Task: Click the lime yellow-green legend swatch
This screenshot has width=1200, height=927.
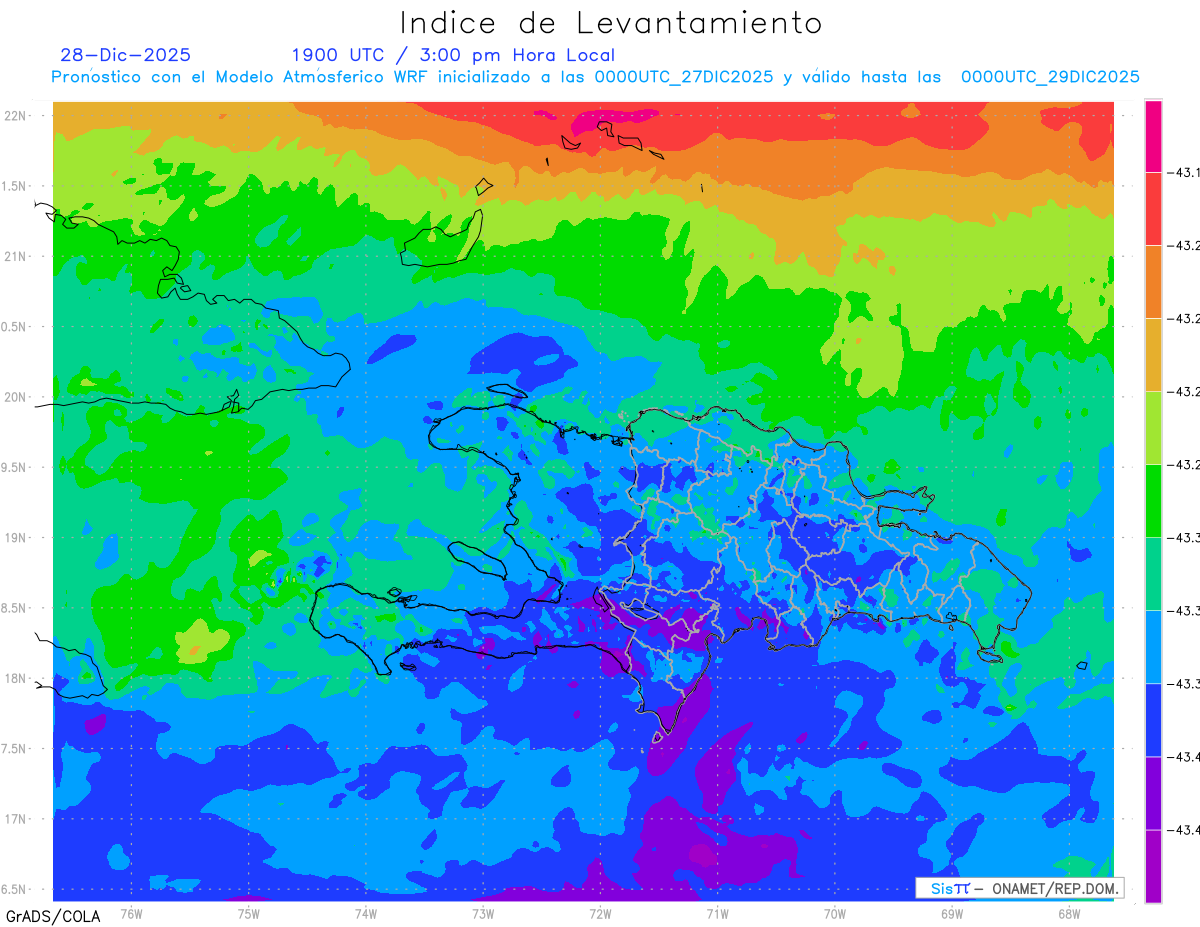Action: [x=1153, y=428]
